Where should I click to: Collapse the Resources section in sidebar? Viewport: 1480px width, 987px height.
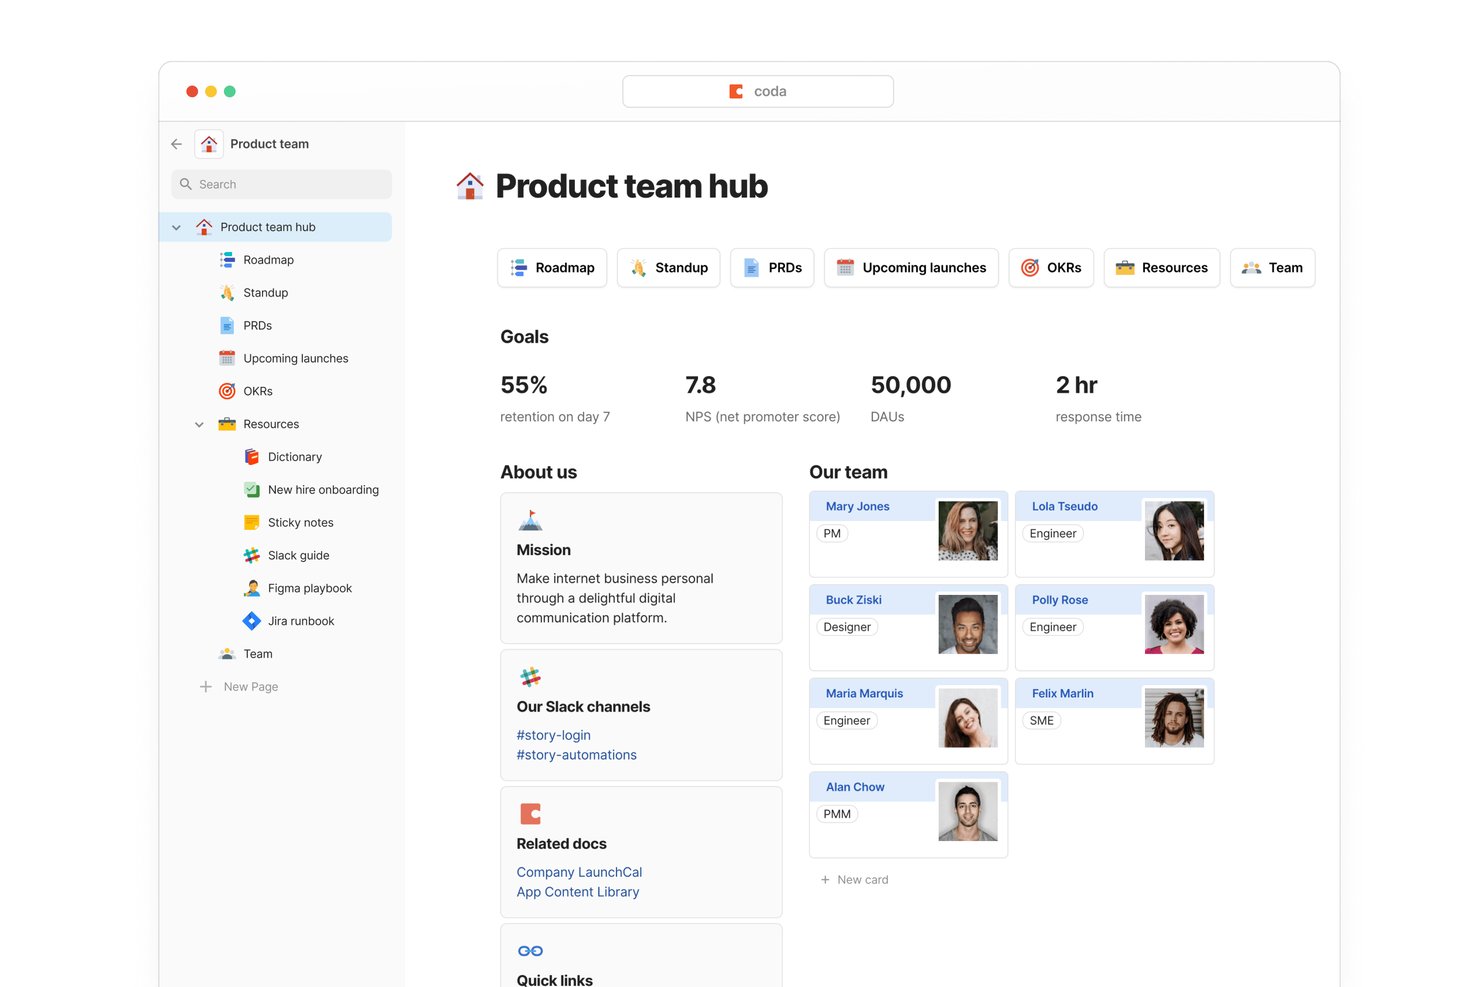pyautogui.click(x=199, y=425)
